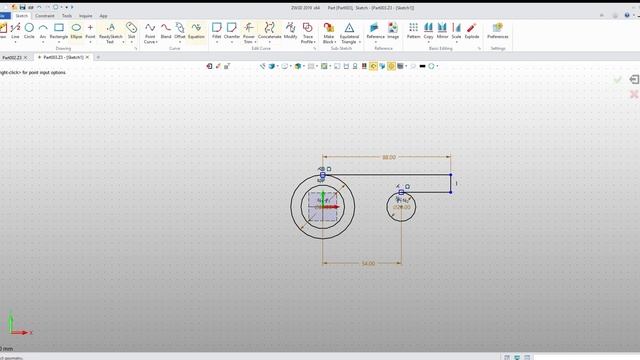Click the circle diameter dimension in small circle
The image size is (640, 360).
[x=402, y=207]
